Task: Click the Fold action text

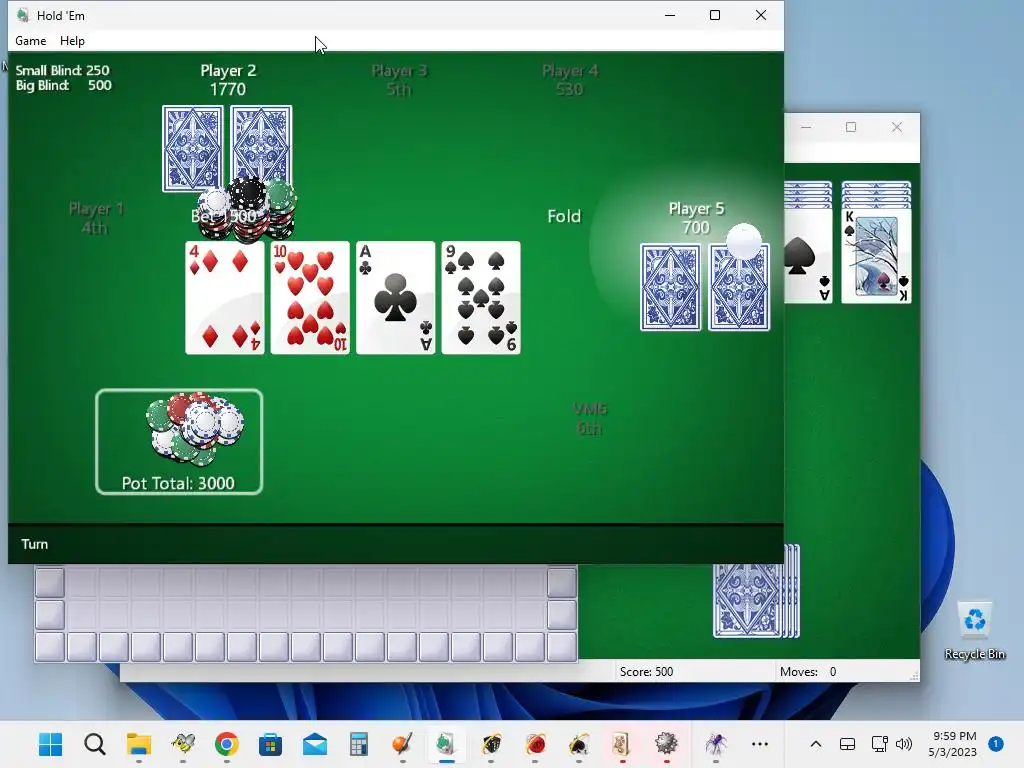Action: 564,216
